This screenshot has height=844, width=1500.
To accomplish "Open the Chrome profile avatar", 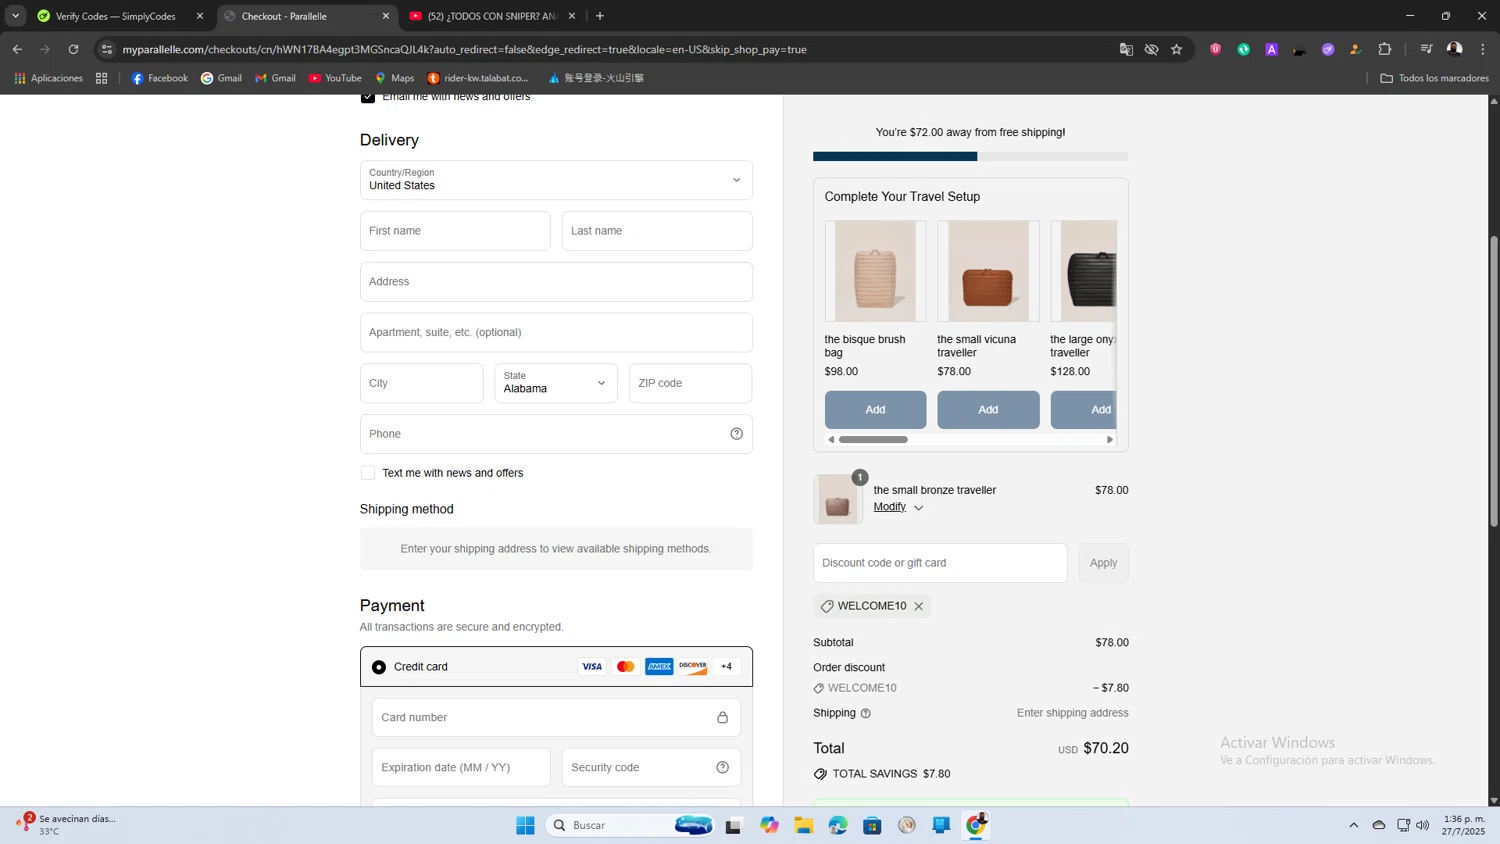I will 1455,49.
